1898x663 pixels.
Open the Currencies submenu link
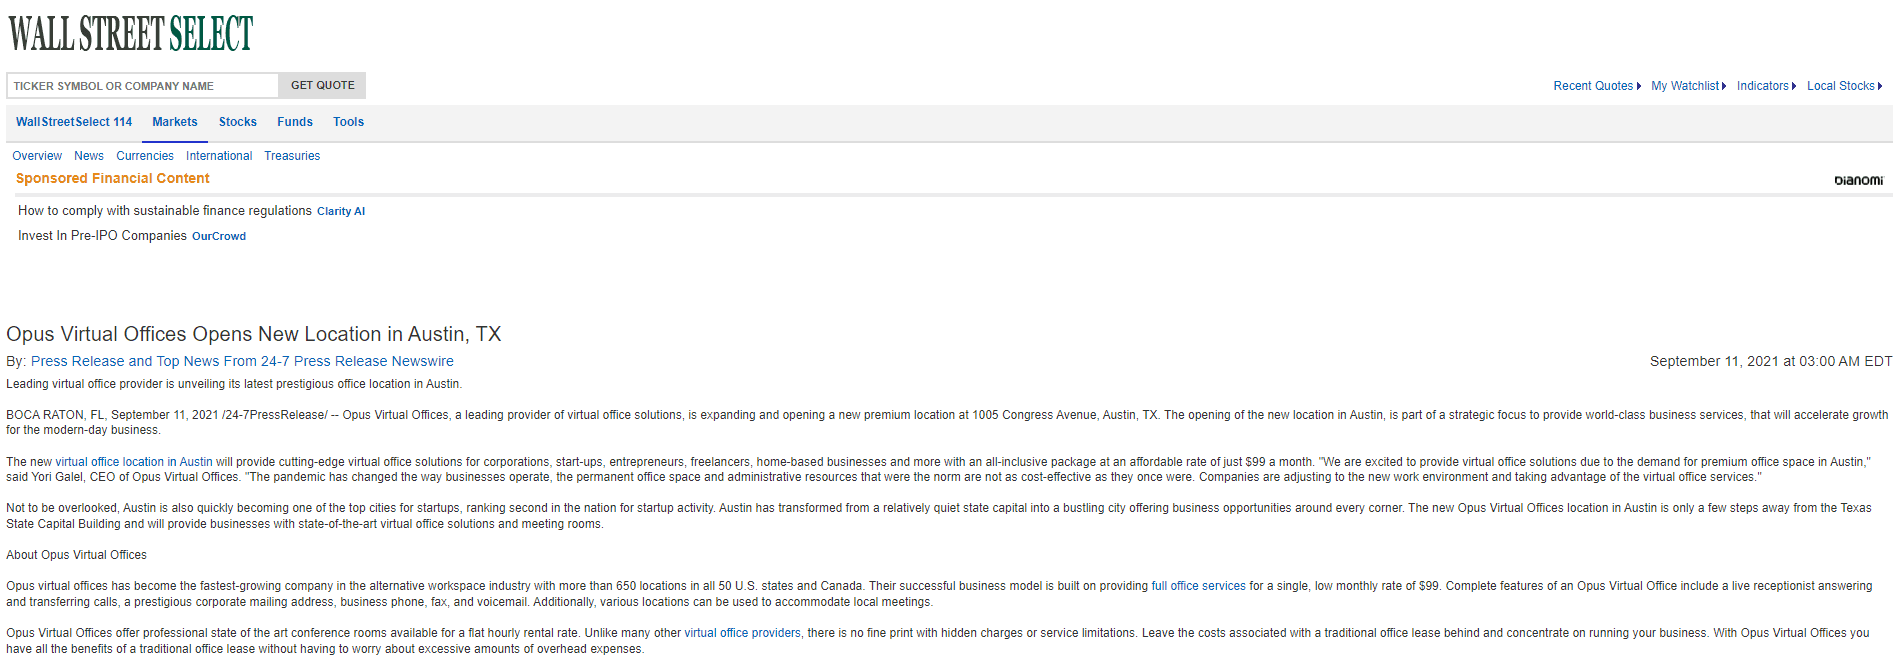(145, 156)
